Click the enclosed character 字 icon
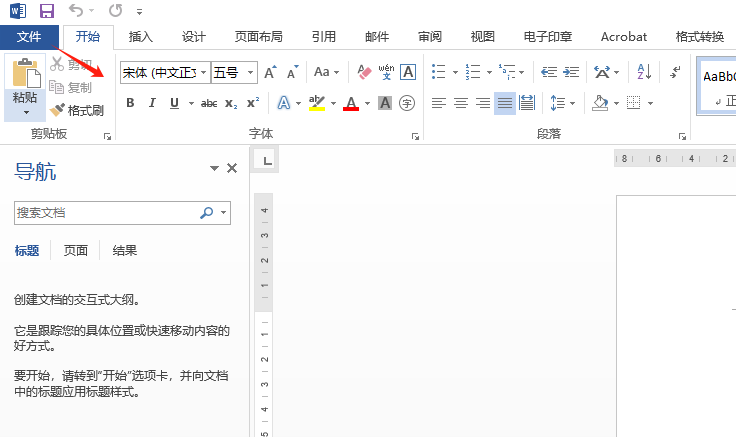The image size is (736, 437). point(407,103)
